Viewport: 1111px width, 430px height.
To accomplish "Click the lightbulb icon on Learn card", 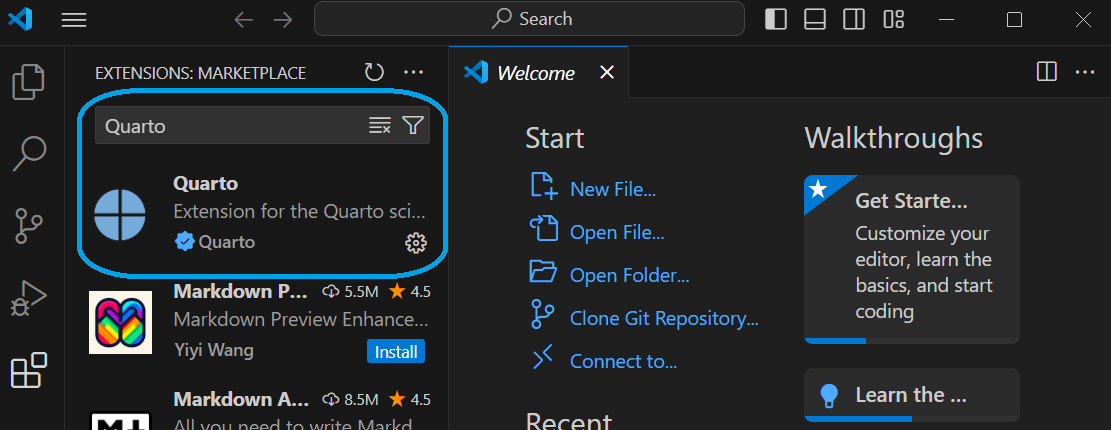I will [x=830, y=395].
